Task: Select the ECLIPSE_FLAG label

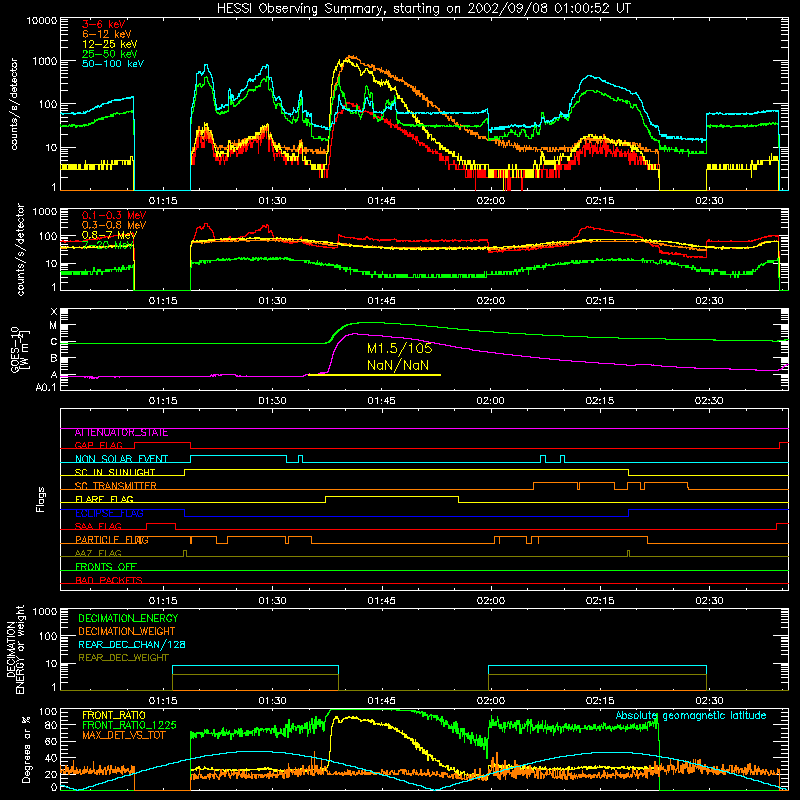Action: [109, 513]
